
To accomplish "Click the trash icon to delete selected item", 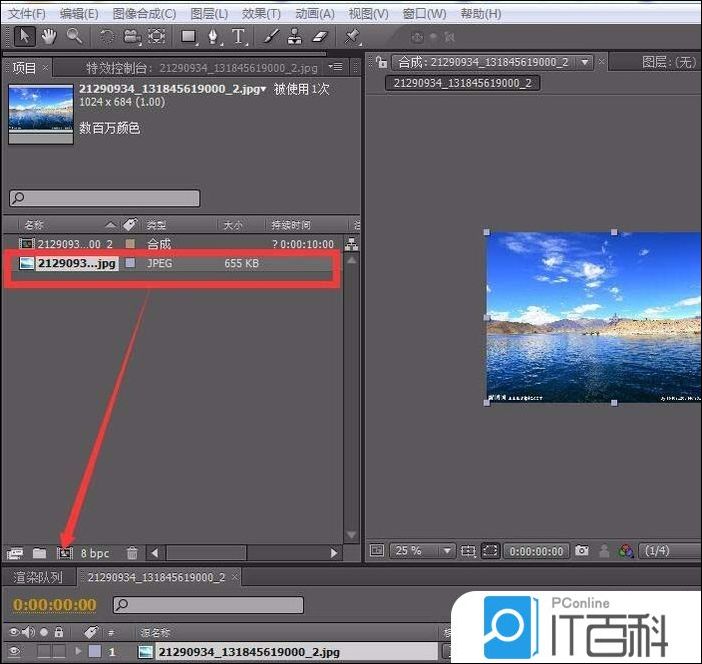I will click(132, 552).
